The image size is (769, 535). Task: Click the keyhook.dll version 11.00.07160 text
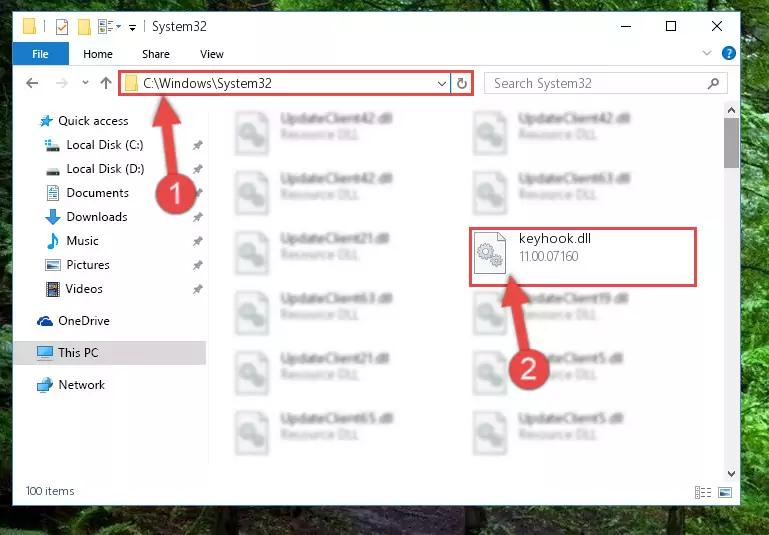click(548, 256)
